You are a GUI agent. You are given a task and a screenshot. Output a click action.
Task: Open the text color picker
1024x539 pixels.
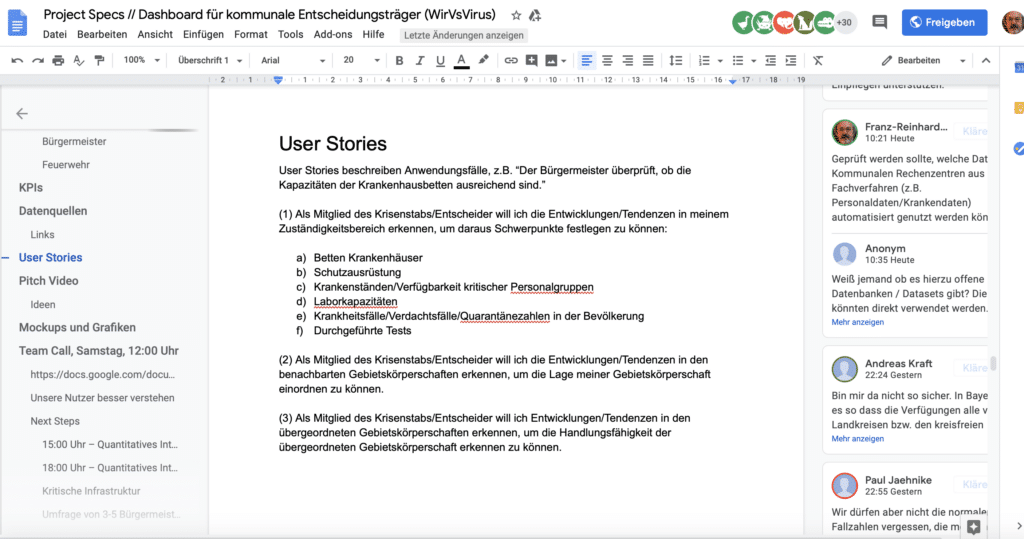[461, 61]
